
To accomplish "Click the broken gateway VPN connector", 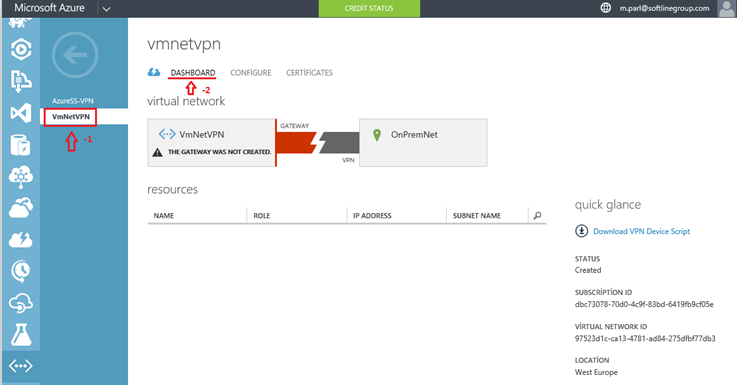I will point(318,142).
